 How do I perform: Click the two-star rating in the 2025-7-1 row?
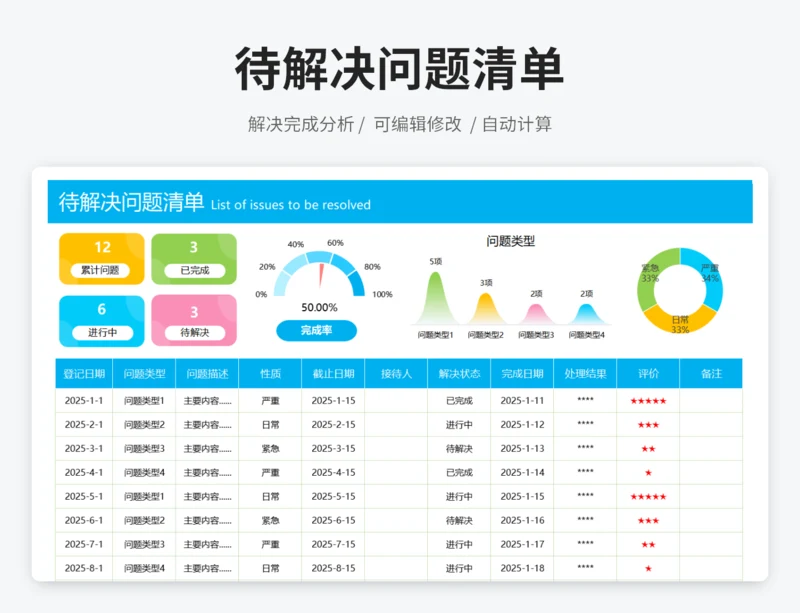coord(648,545)
